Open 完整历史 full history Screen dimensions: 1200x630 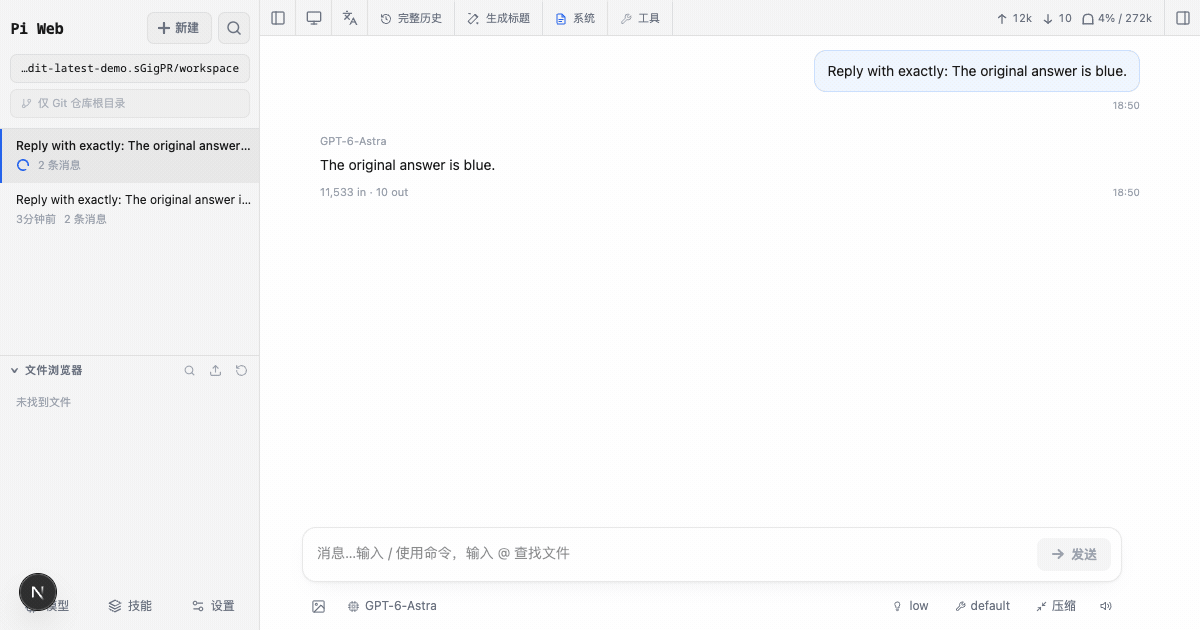coord(411,18)
